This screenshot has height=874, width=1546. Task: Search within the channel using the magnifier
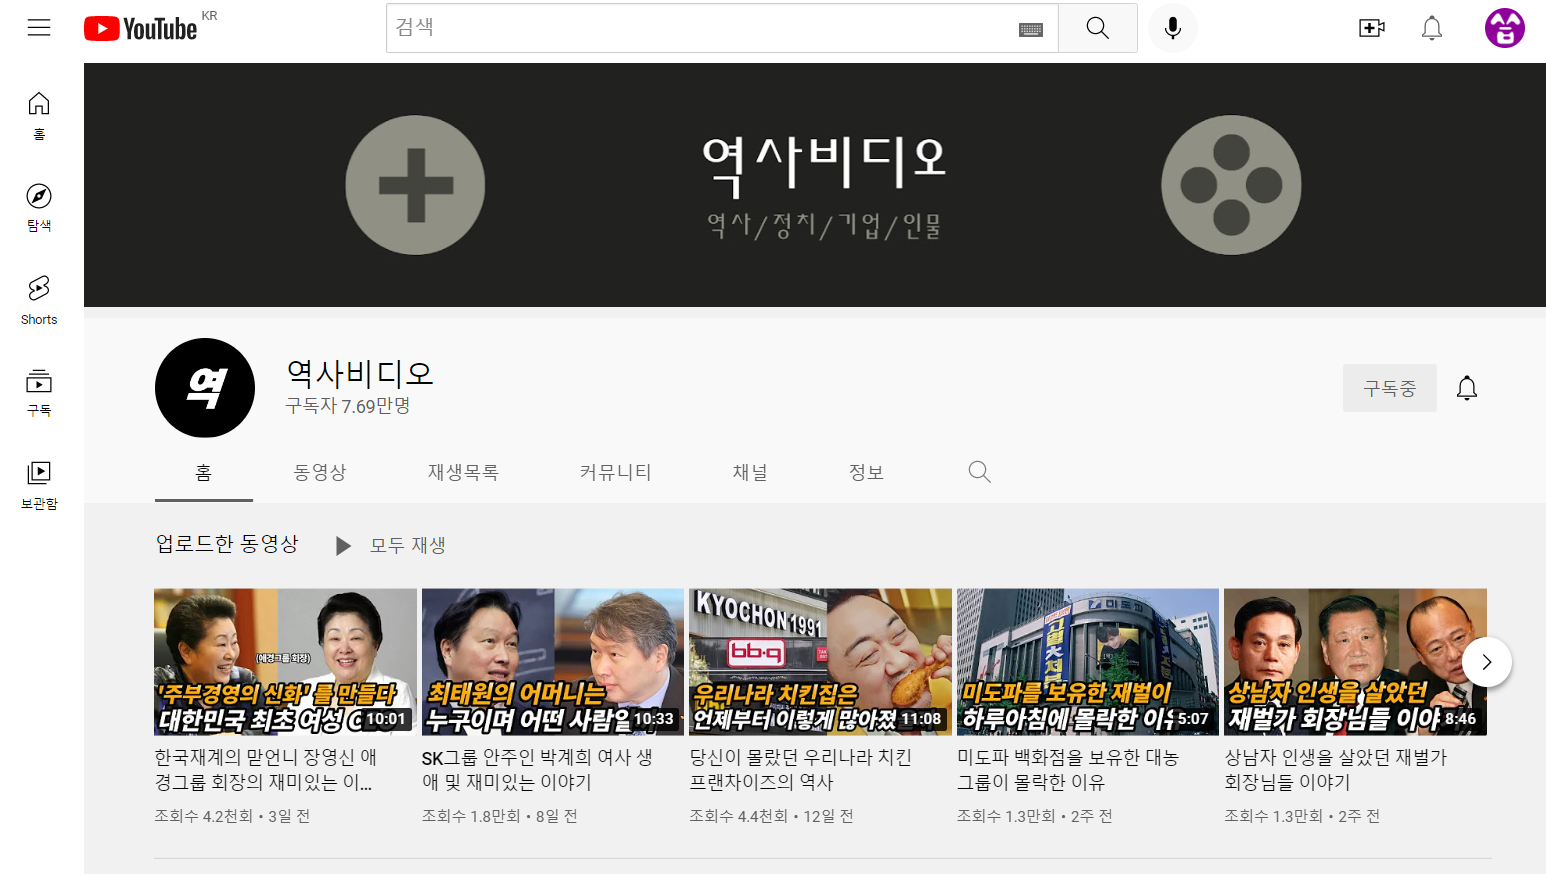coord(980,472)
